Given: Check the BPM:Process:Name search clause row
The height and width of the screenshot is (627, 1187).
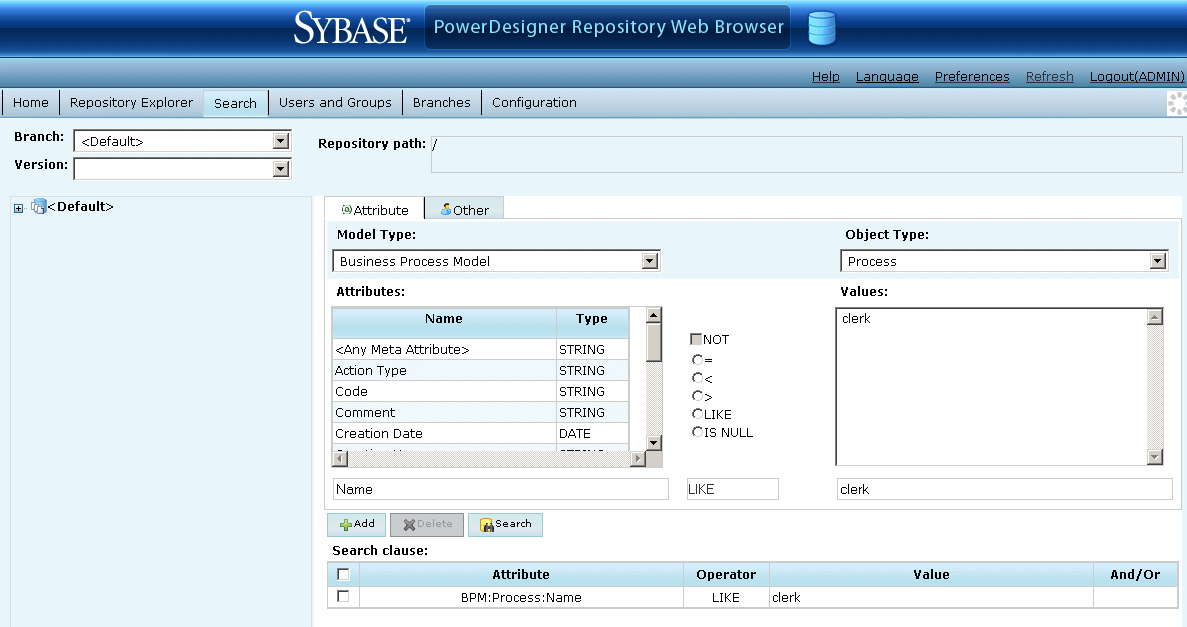Looking at the screenshot, I should tap(343, 597).
